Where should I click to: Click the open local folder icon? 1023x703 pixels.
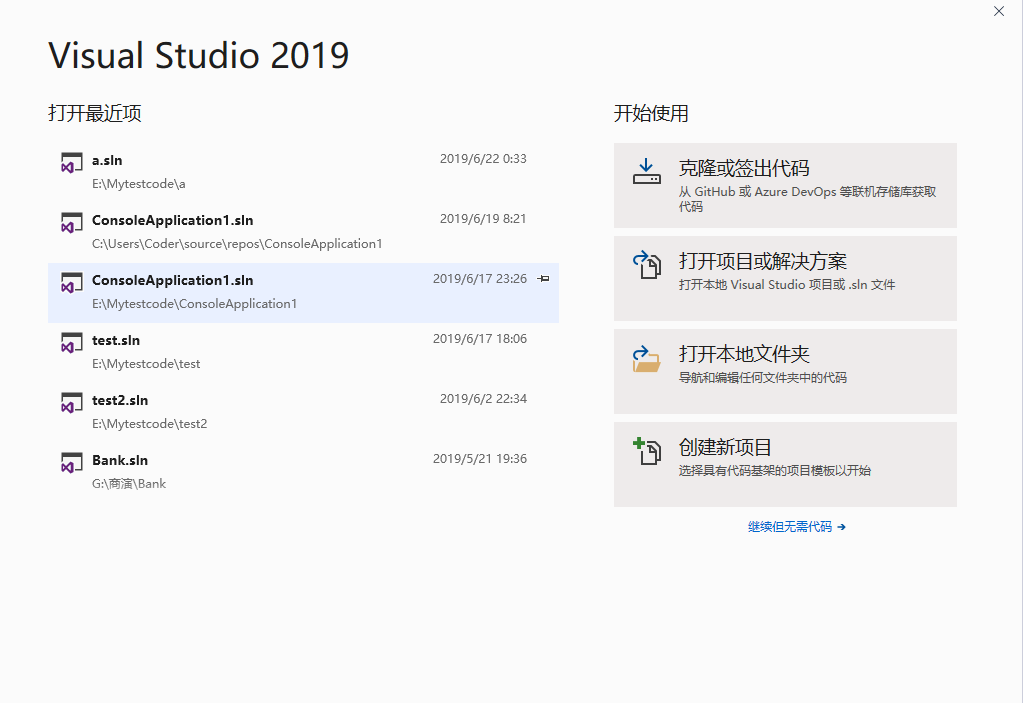point(647,359)
